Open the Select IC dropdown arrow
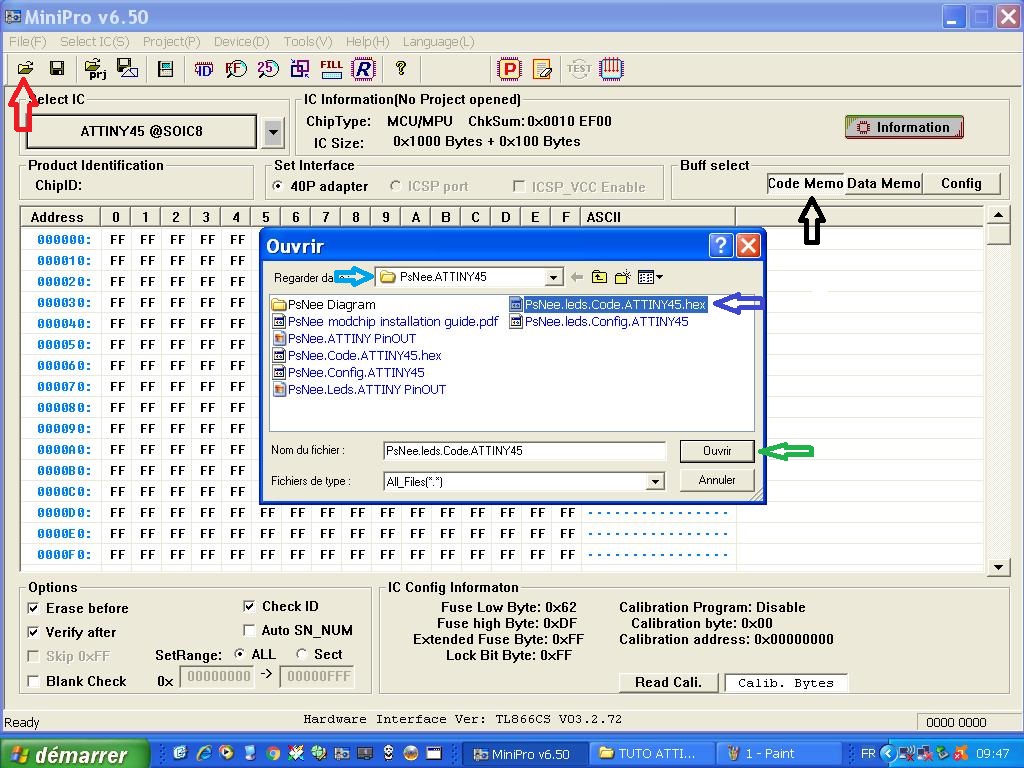 [274, 132]
